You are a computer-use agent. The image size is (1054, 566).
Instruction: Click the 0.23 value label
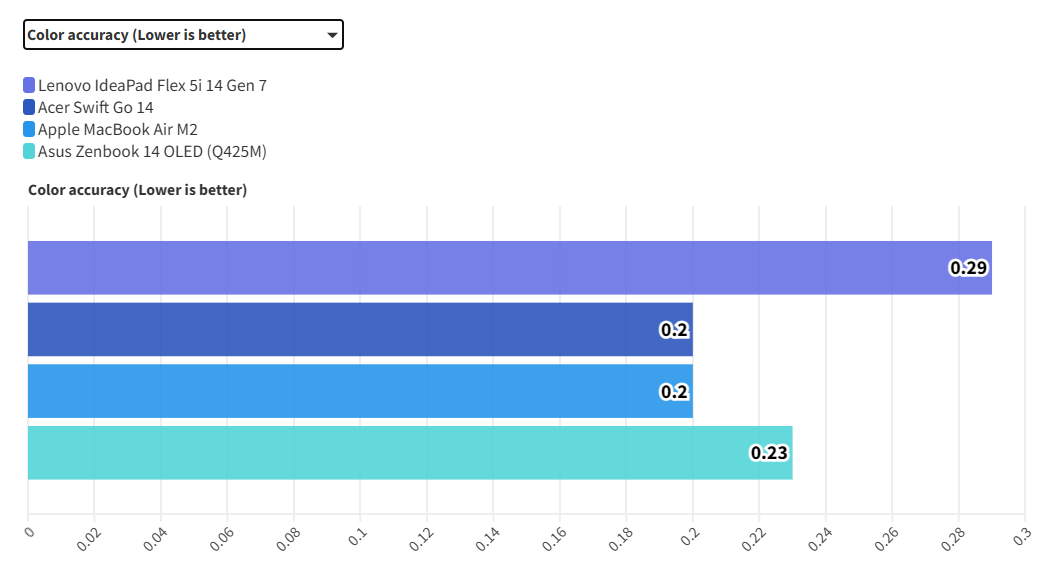(769, 453)
